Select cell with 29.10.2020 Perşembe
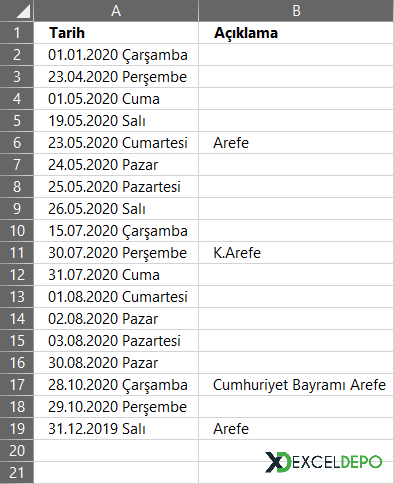 (x=116, y=407)
